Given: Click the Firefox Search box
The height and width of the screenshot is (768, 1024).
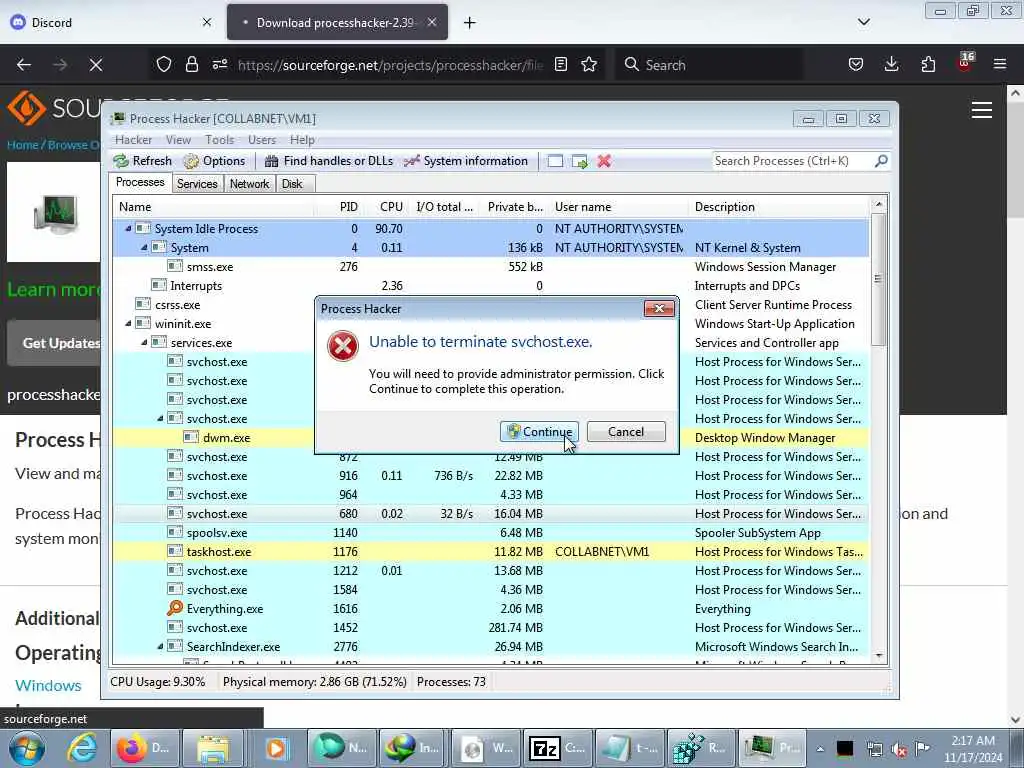Looking at the screenshot, I should click(709, 65).
